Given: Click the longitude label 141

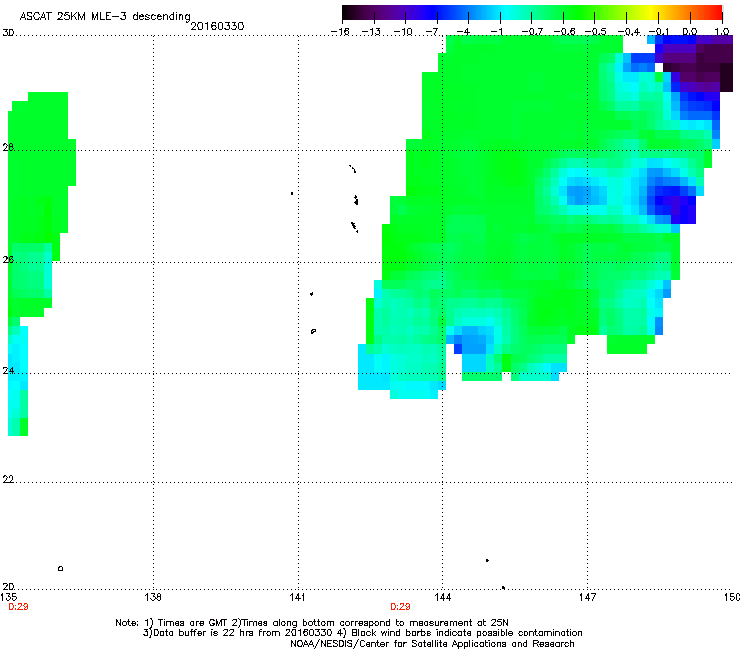Looking at the screenshot, I should click(297, 597).
